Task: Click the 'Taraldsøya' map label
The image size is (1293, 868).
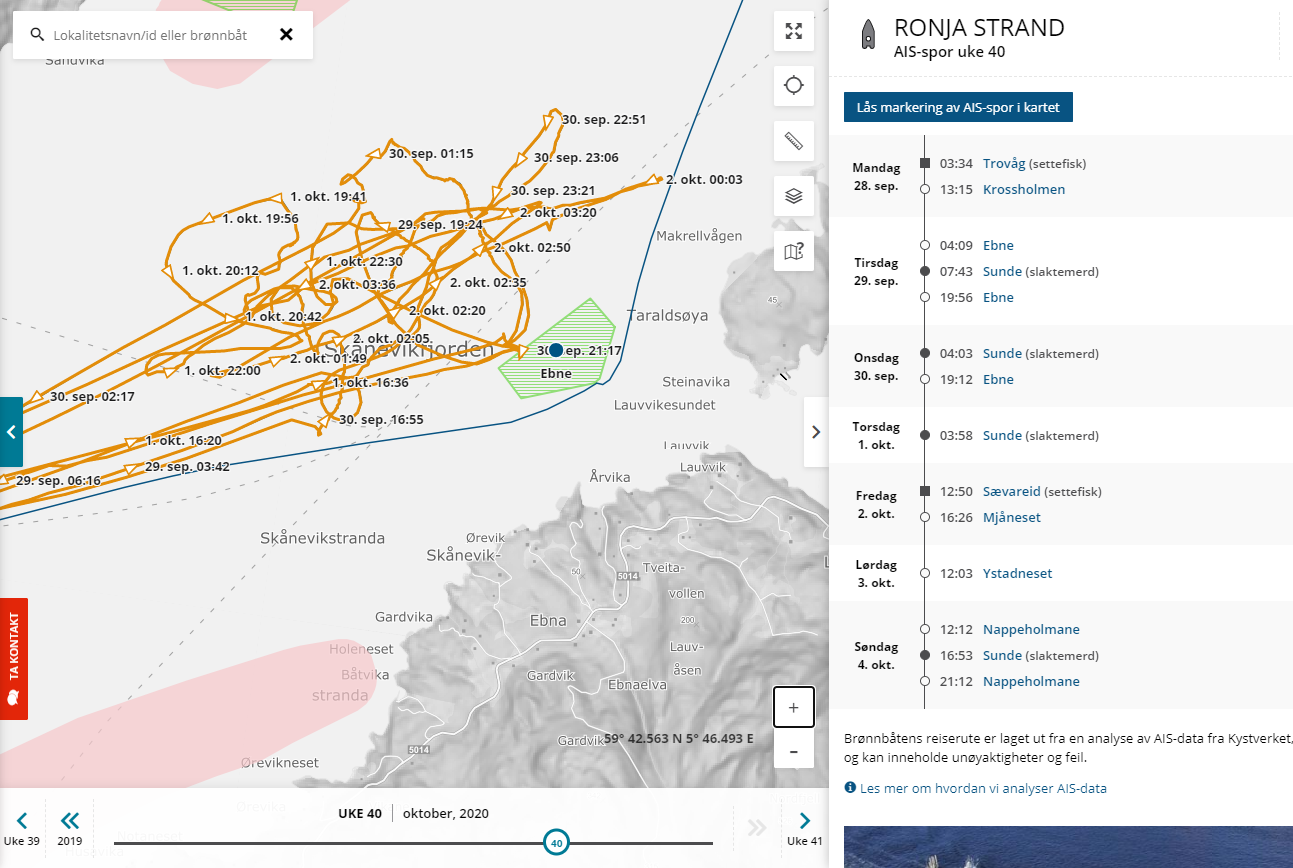Action: (667, 315)
